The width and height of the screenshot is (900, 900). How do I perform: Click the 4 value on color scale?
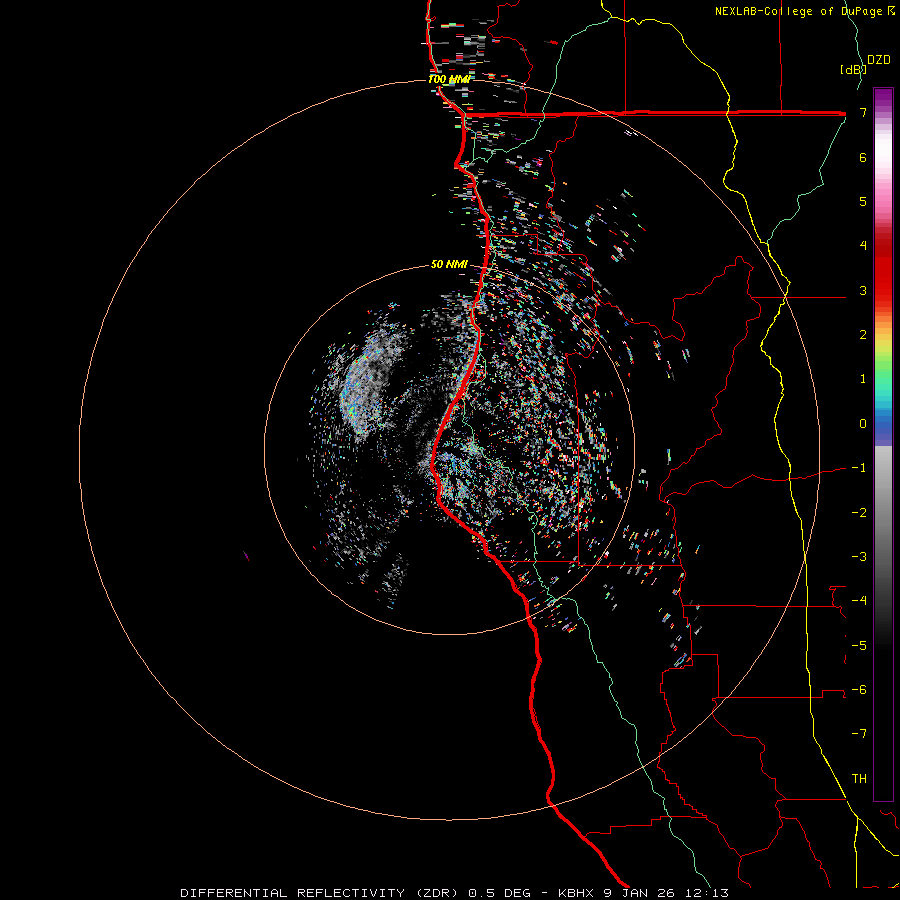click(x=863, y=246)
